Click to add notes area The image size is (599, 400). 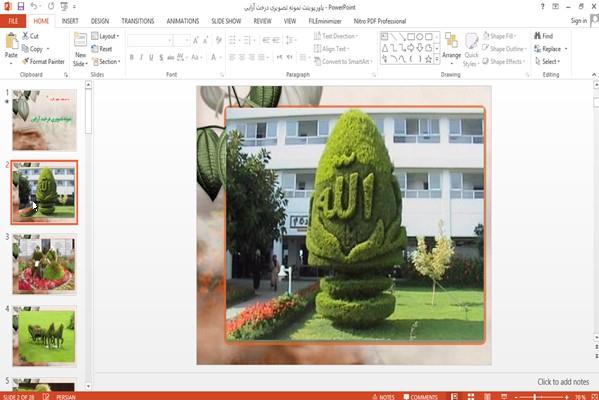click(563, 382)
